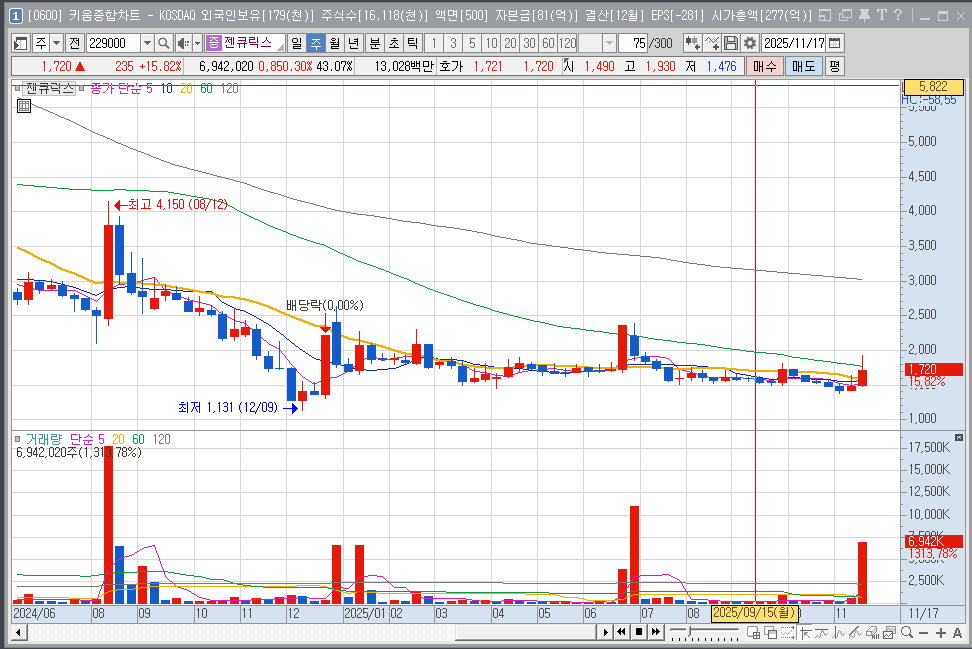The image size is (972, 649).
Task: Click the chart zoom magnifier at bottom
Action: (x=907, y=633)
